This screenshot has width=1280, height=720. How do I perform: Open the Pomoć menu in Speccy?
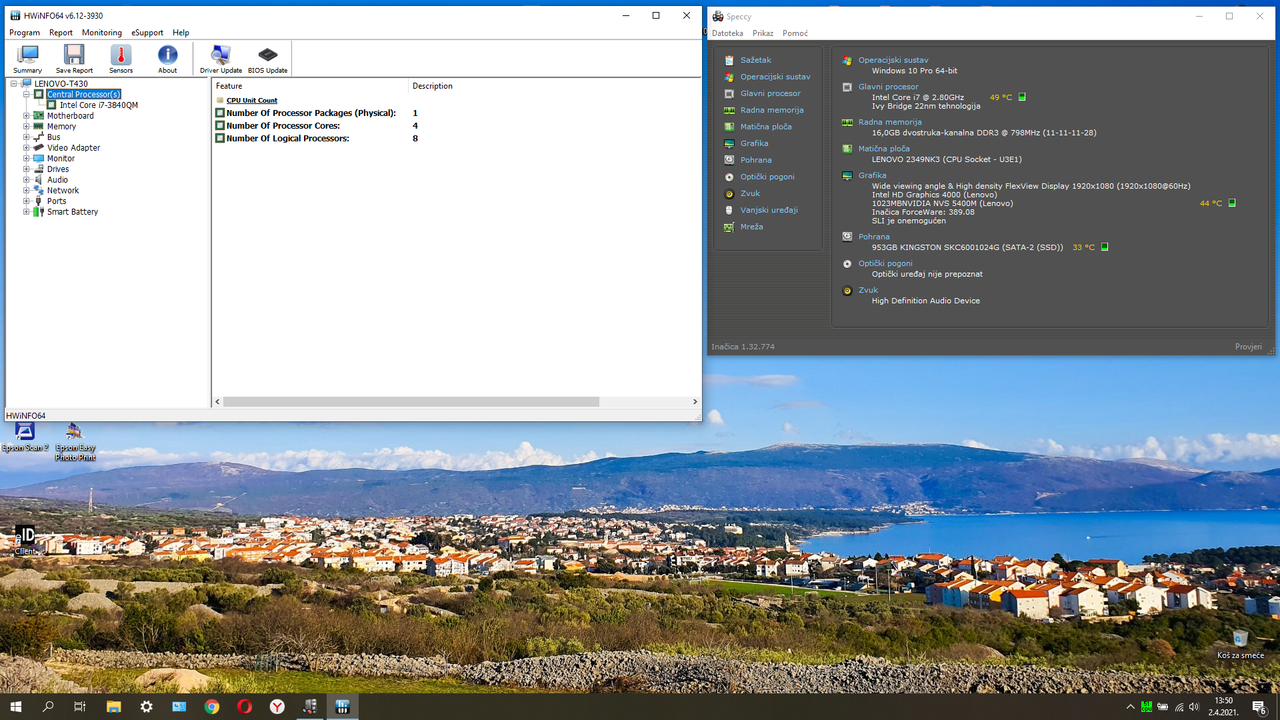(x=795, y=33)
